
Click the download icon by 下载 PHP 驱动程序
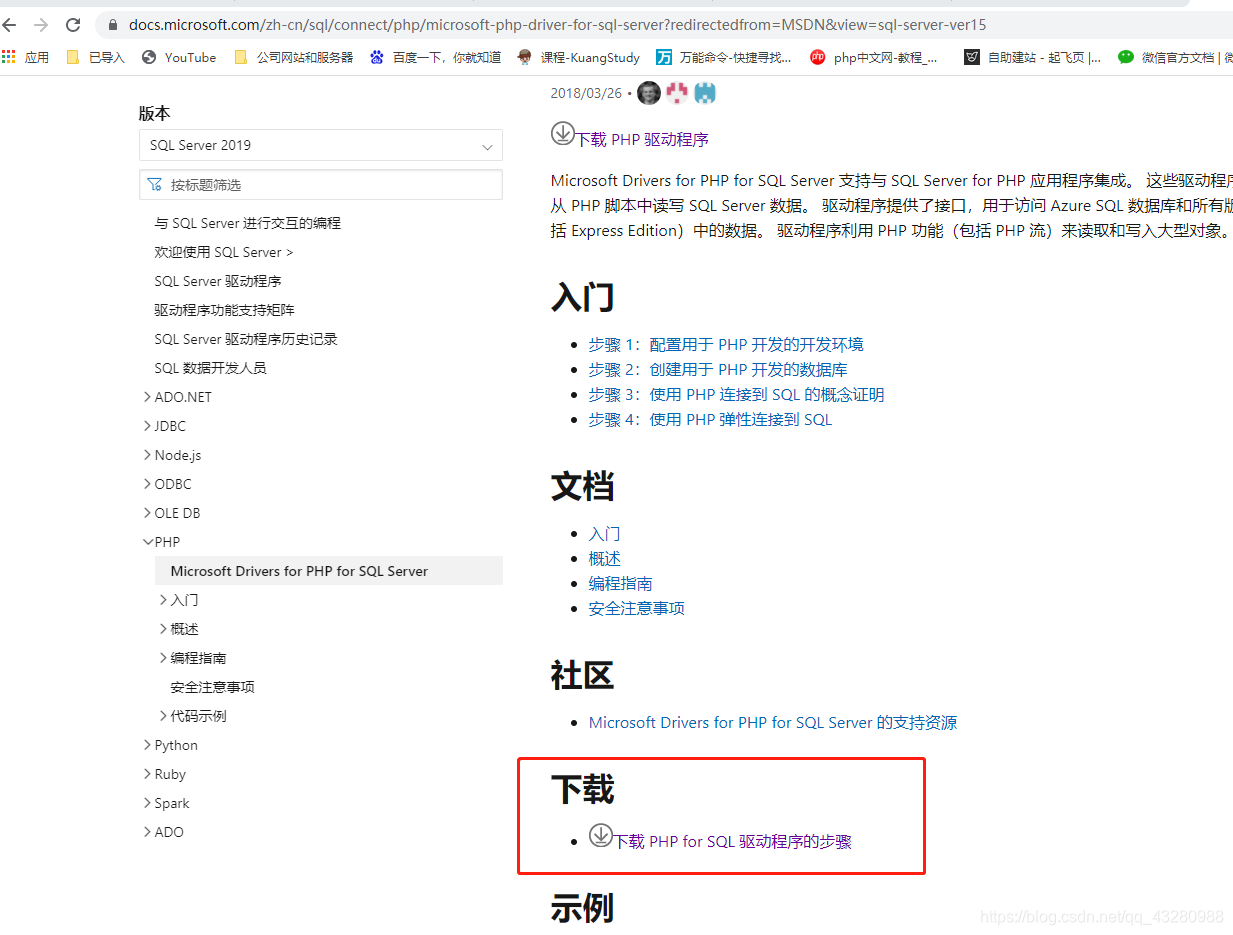click(563, 132)
